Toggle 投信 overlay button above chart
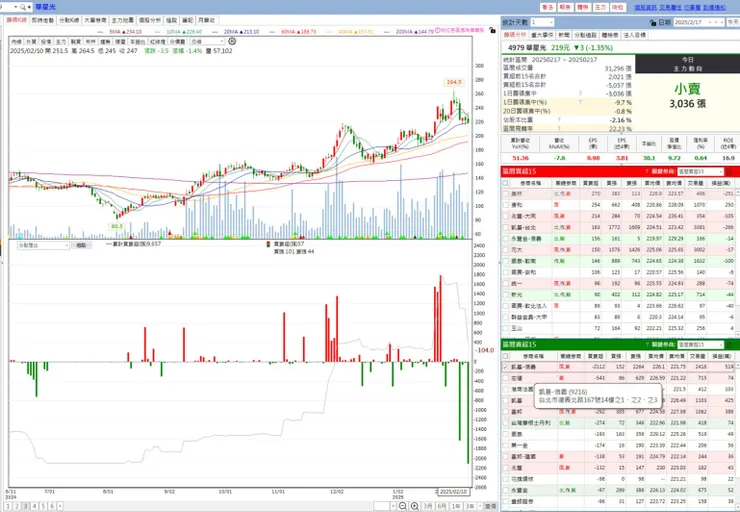Screen dimensions: 740x512 [x=46, y=42]
